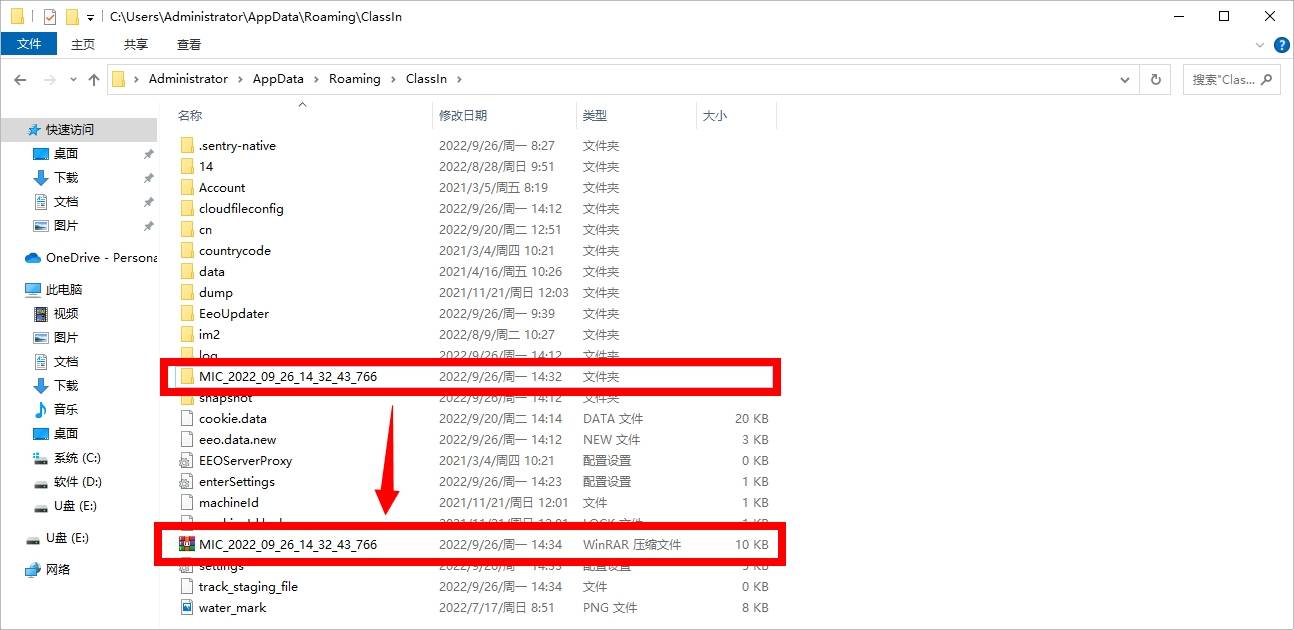Click the help question mark icon
This screenshot has height=630, width=1294.
coord(1284,44)
